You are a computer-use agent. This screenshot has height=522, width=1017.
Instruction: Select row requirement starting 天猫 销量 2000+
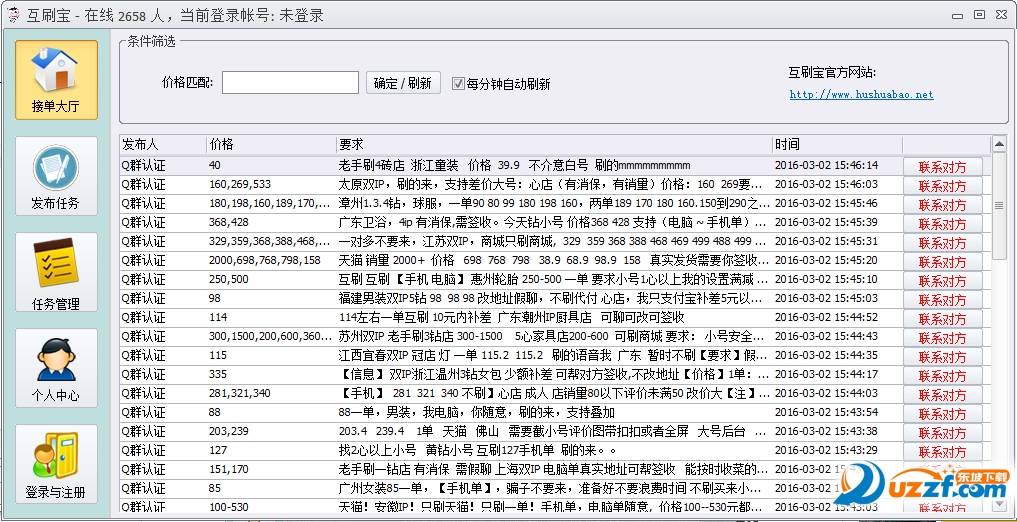553,260
